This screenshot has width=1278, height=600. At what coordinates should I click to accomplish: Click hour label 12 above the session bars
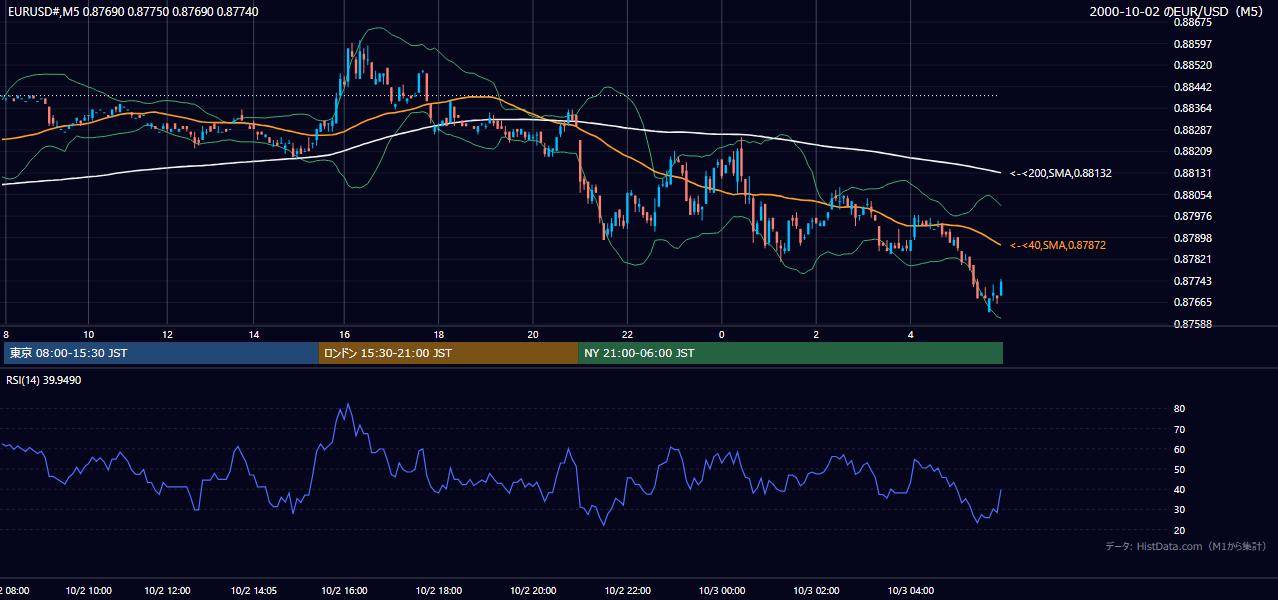click(x=168, y=334)
